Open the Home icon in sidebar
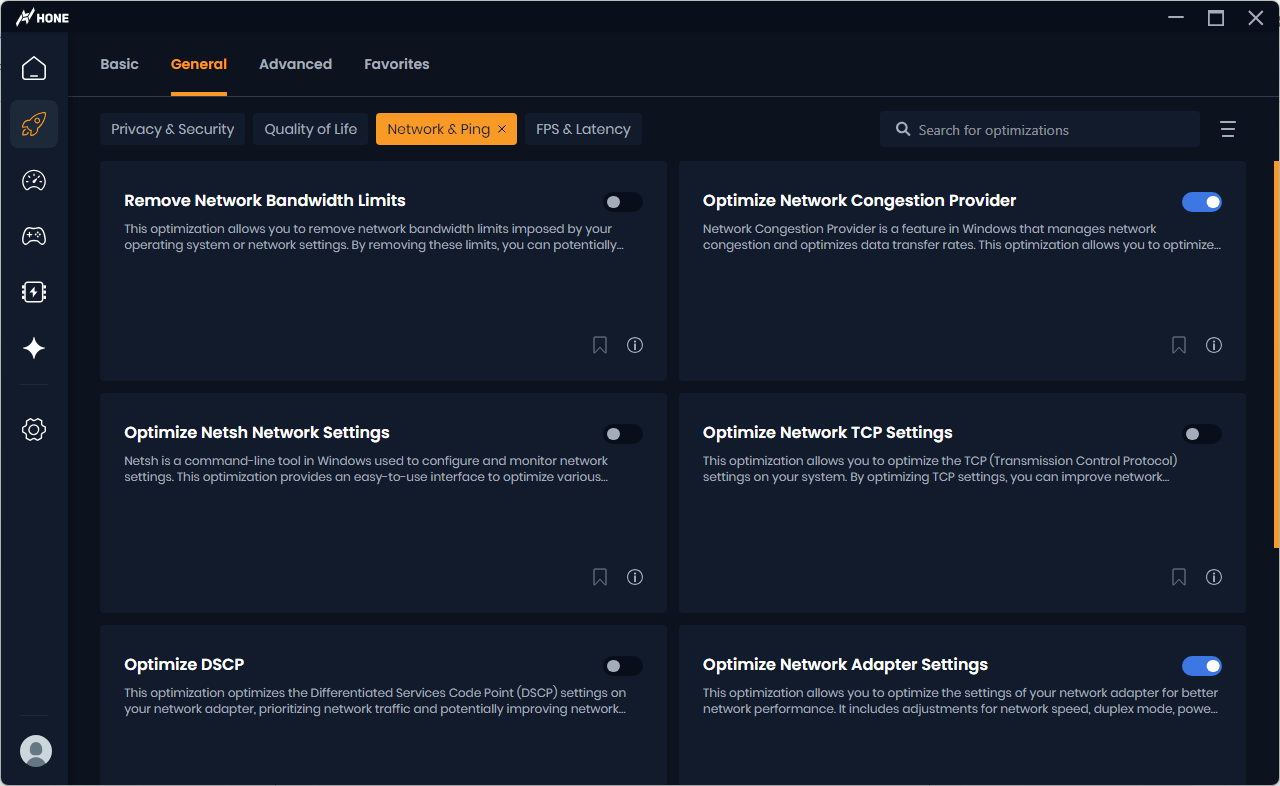Viewport: 1280px width, 786px height. 34,69
